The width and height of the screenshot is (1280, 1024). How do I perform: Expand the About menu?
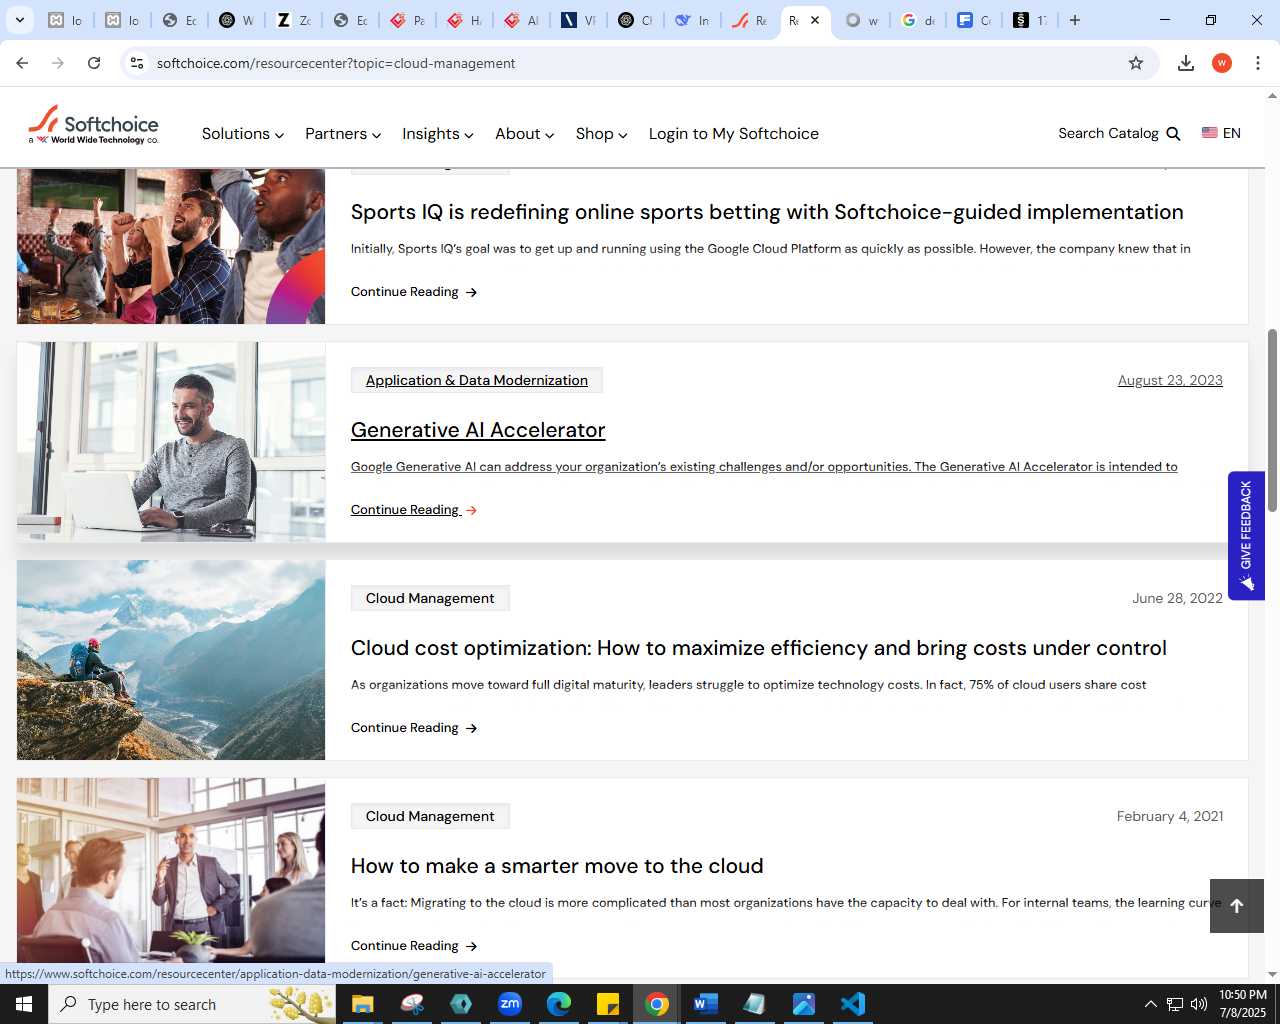pos(525,134)
